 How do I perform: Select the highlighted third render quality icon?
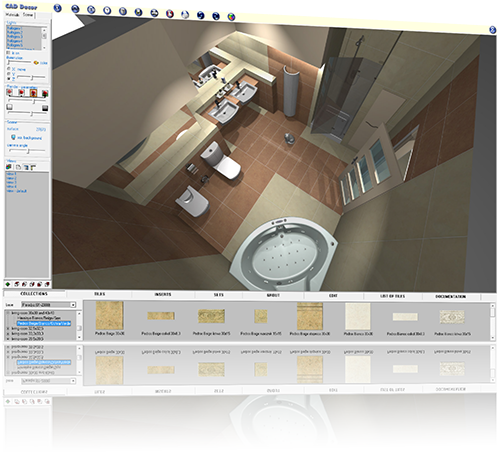(x=33, y=93)
